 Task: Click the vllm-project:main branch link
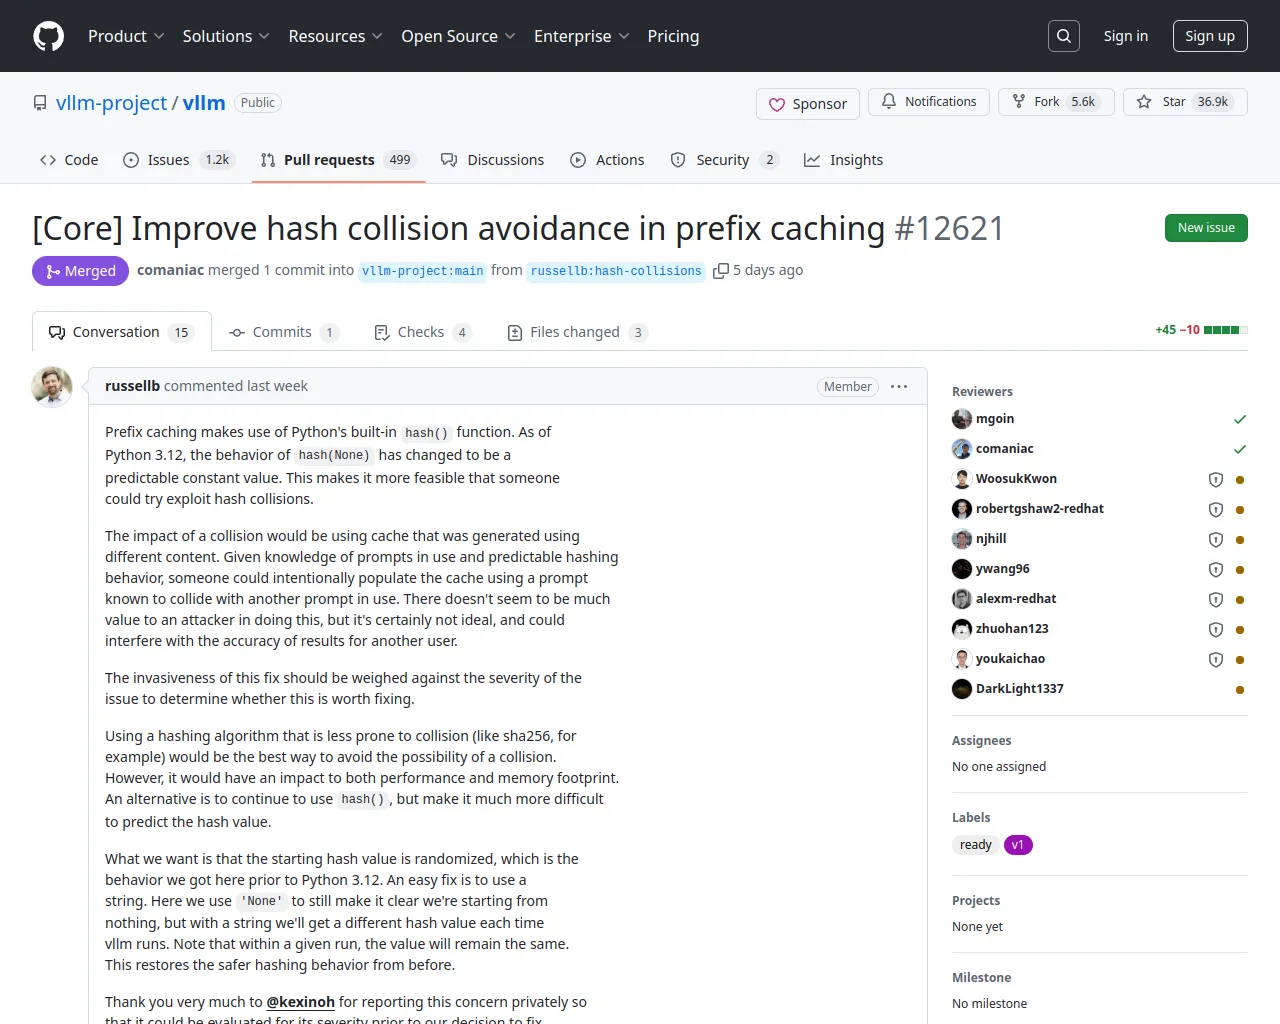tap(423, 271)
